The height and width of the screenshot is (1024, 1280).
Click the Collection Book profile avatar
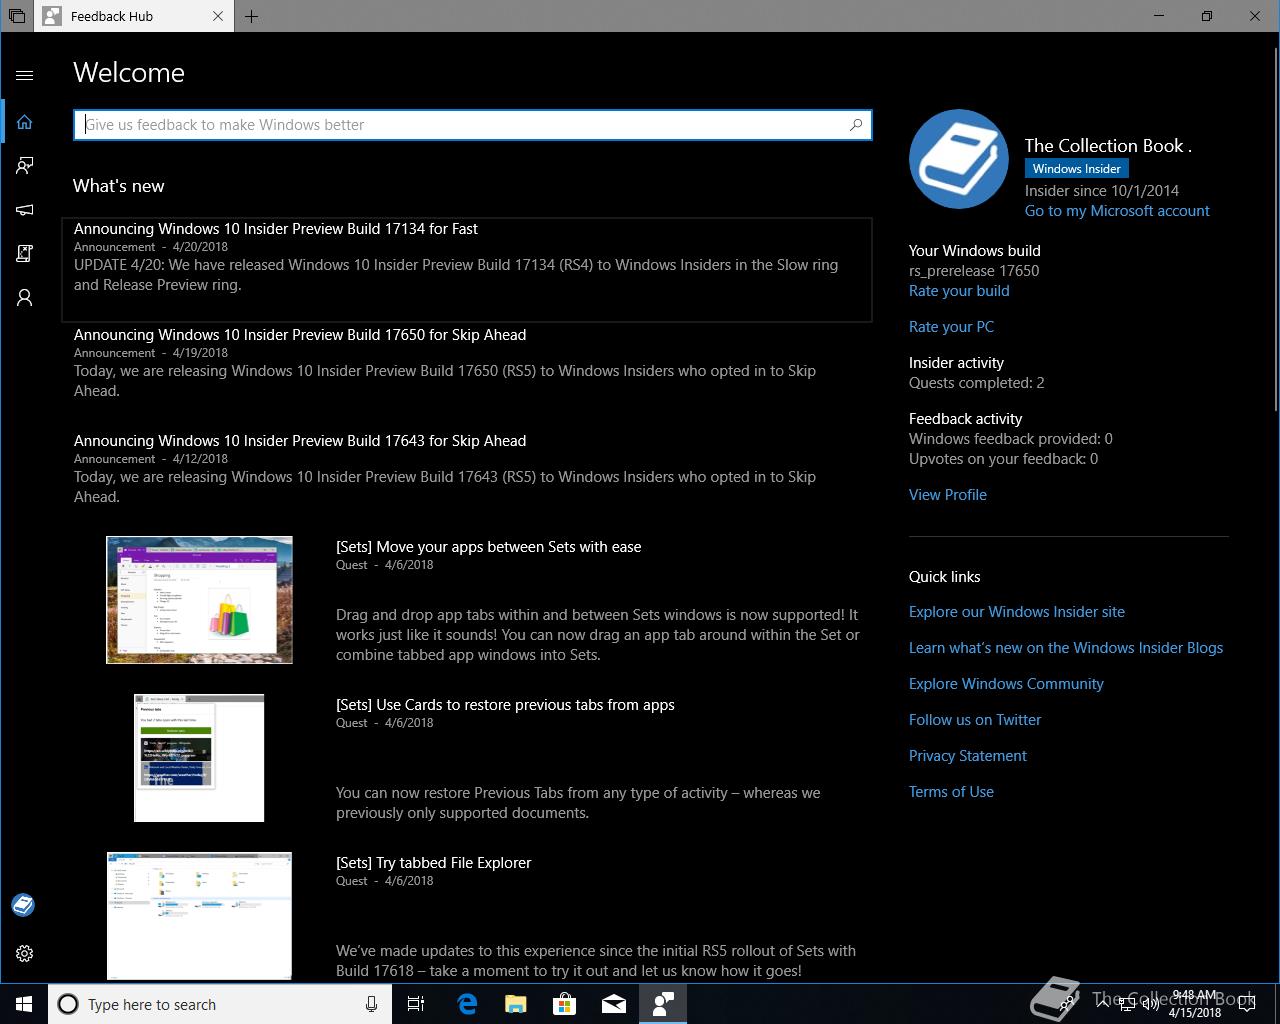[959, 159]
